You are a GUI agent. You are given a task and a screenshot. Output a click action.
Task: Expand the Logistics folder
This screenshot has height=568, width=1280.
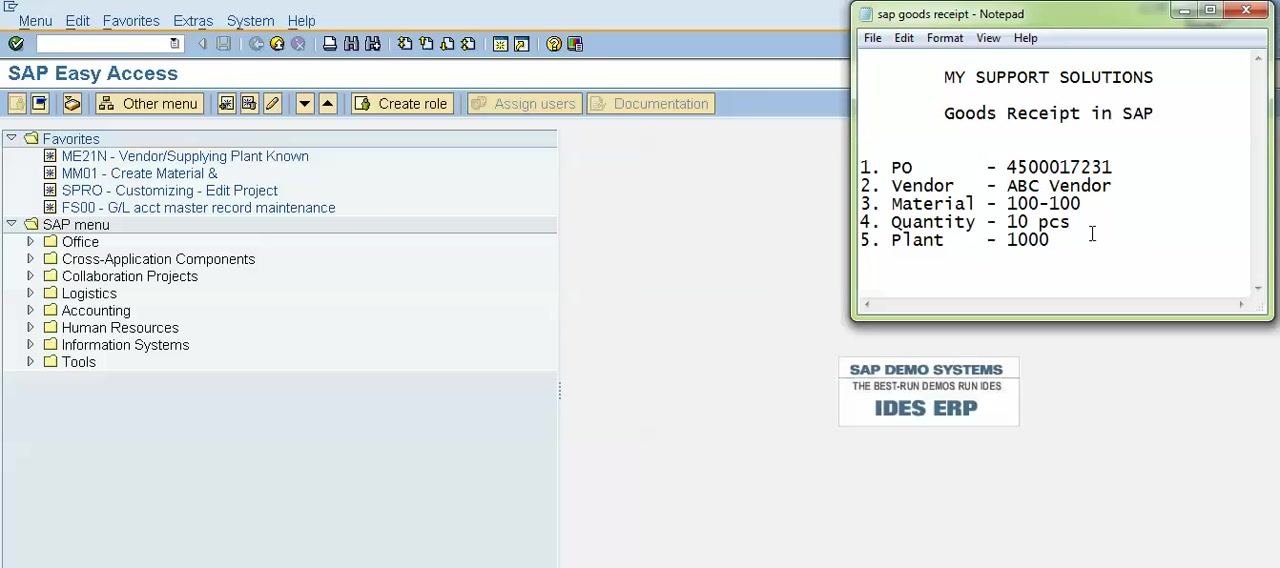30,293
